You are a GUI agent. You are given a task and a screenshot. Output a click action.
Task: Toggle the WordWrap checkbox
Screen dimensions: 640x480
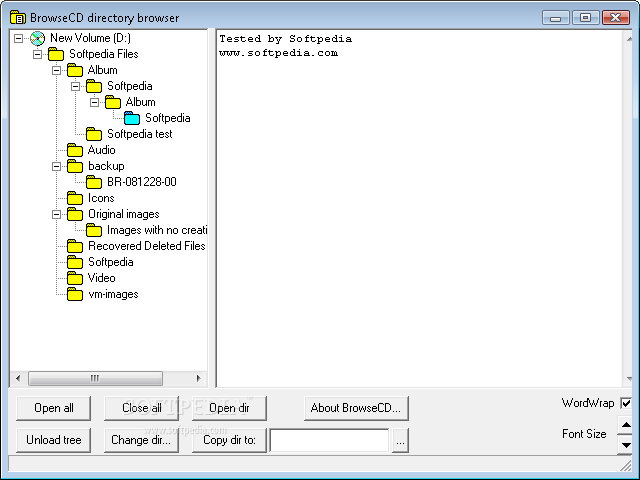pyautogui.click(x=625, y=403)
